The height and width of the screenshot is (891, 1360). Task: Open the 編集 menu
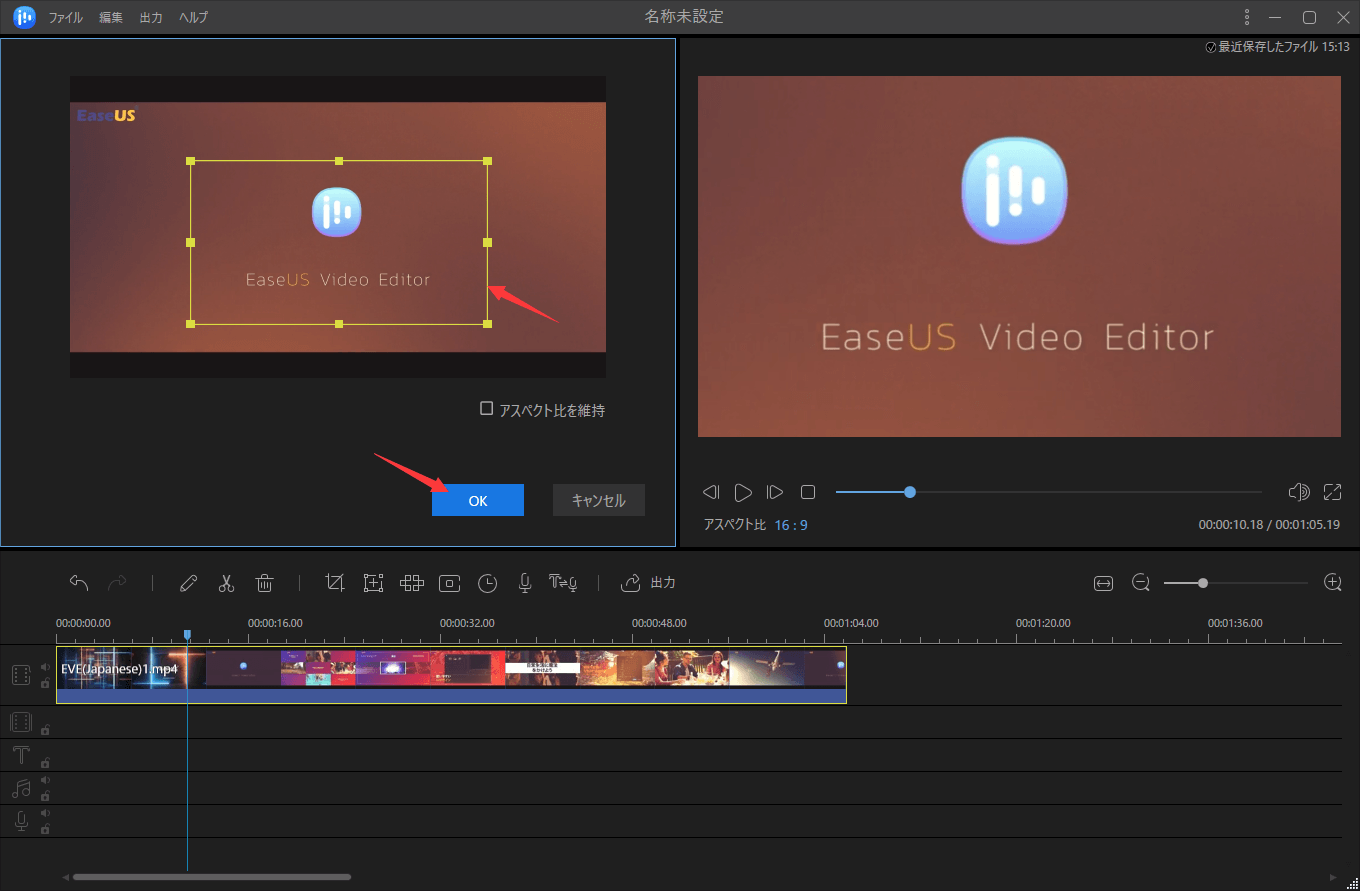click(x=111, y=18)
